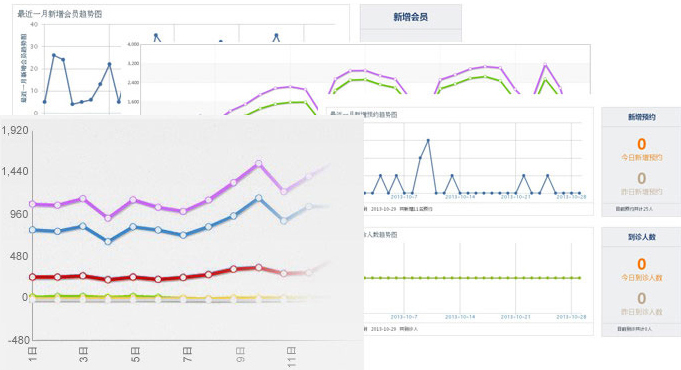Click 2013-10-14 date in appointment trend chart
Image resolution: width=681 pixels, height=370 pixels.
(x=460, y=197)
